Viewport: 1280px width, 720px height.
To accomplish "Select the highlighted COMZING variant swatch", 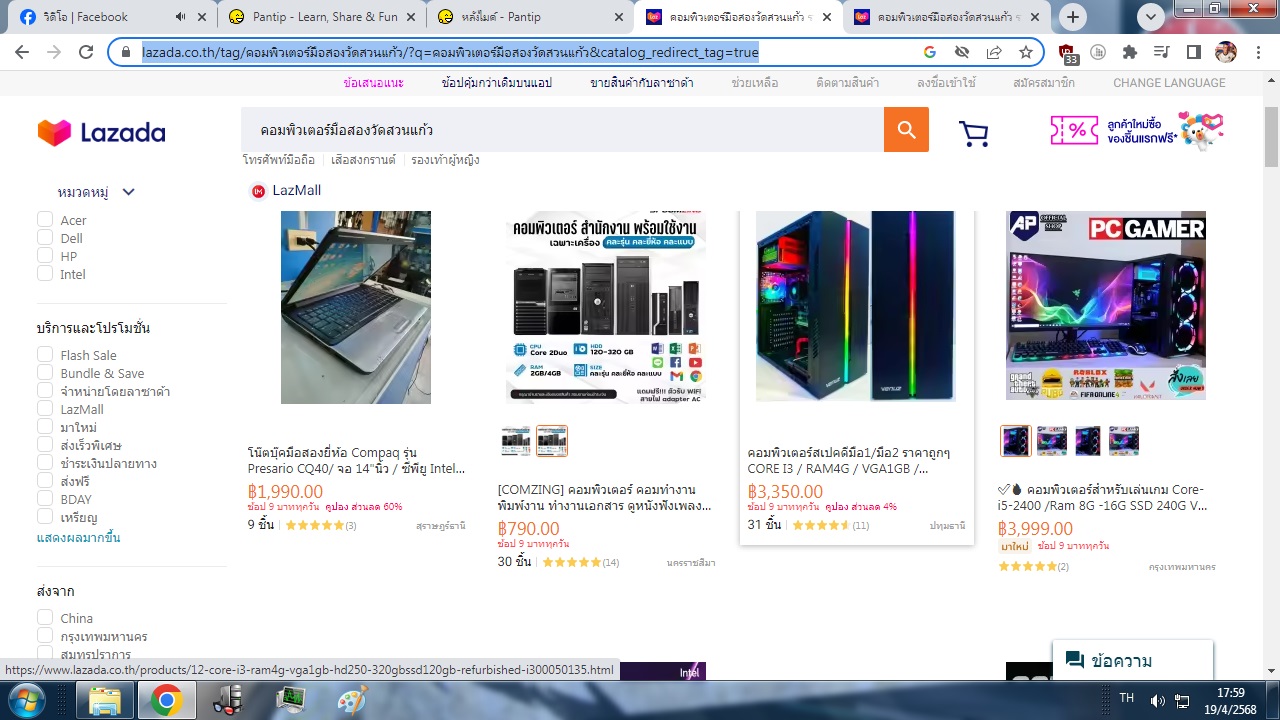I will coord(552,441).
